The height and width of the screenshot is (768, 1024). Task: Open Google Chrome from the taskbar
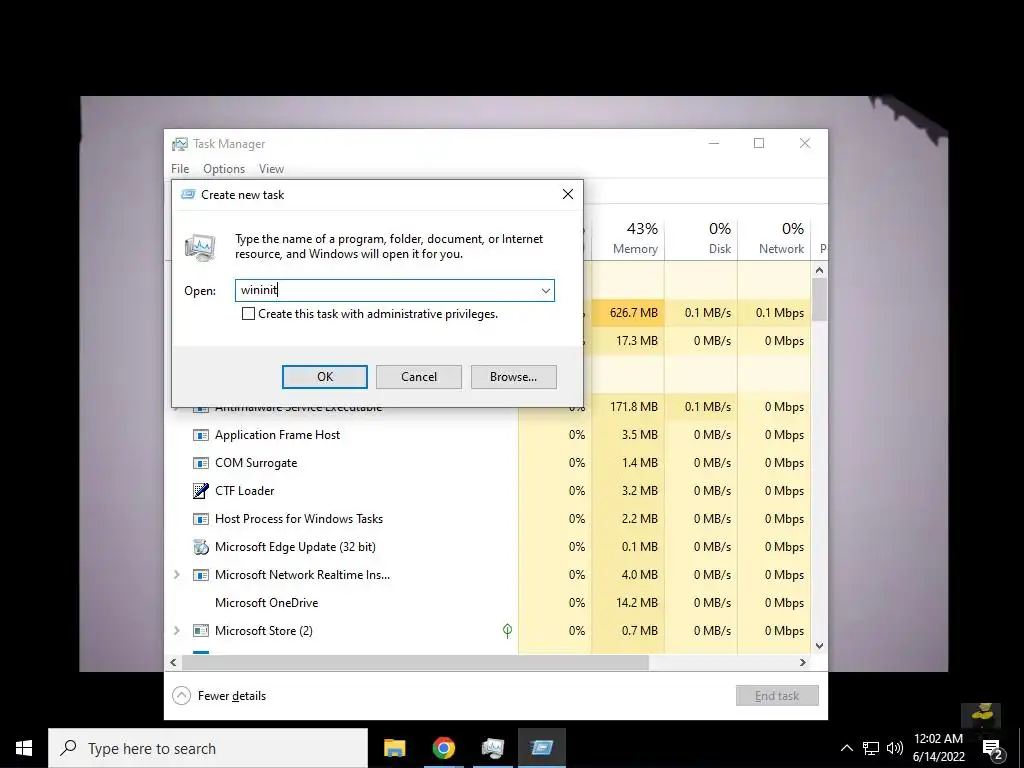click(x=443, y=748)
